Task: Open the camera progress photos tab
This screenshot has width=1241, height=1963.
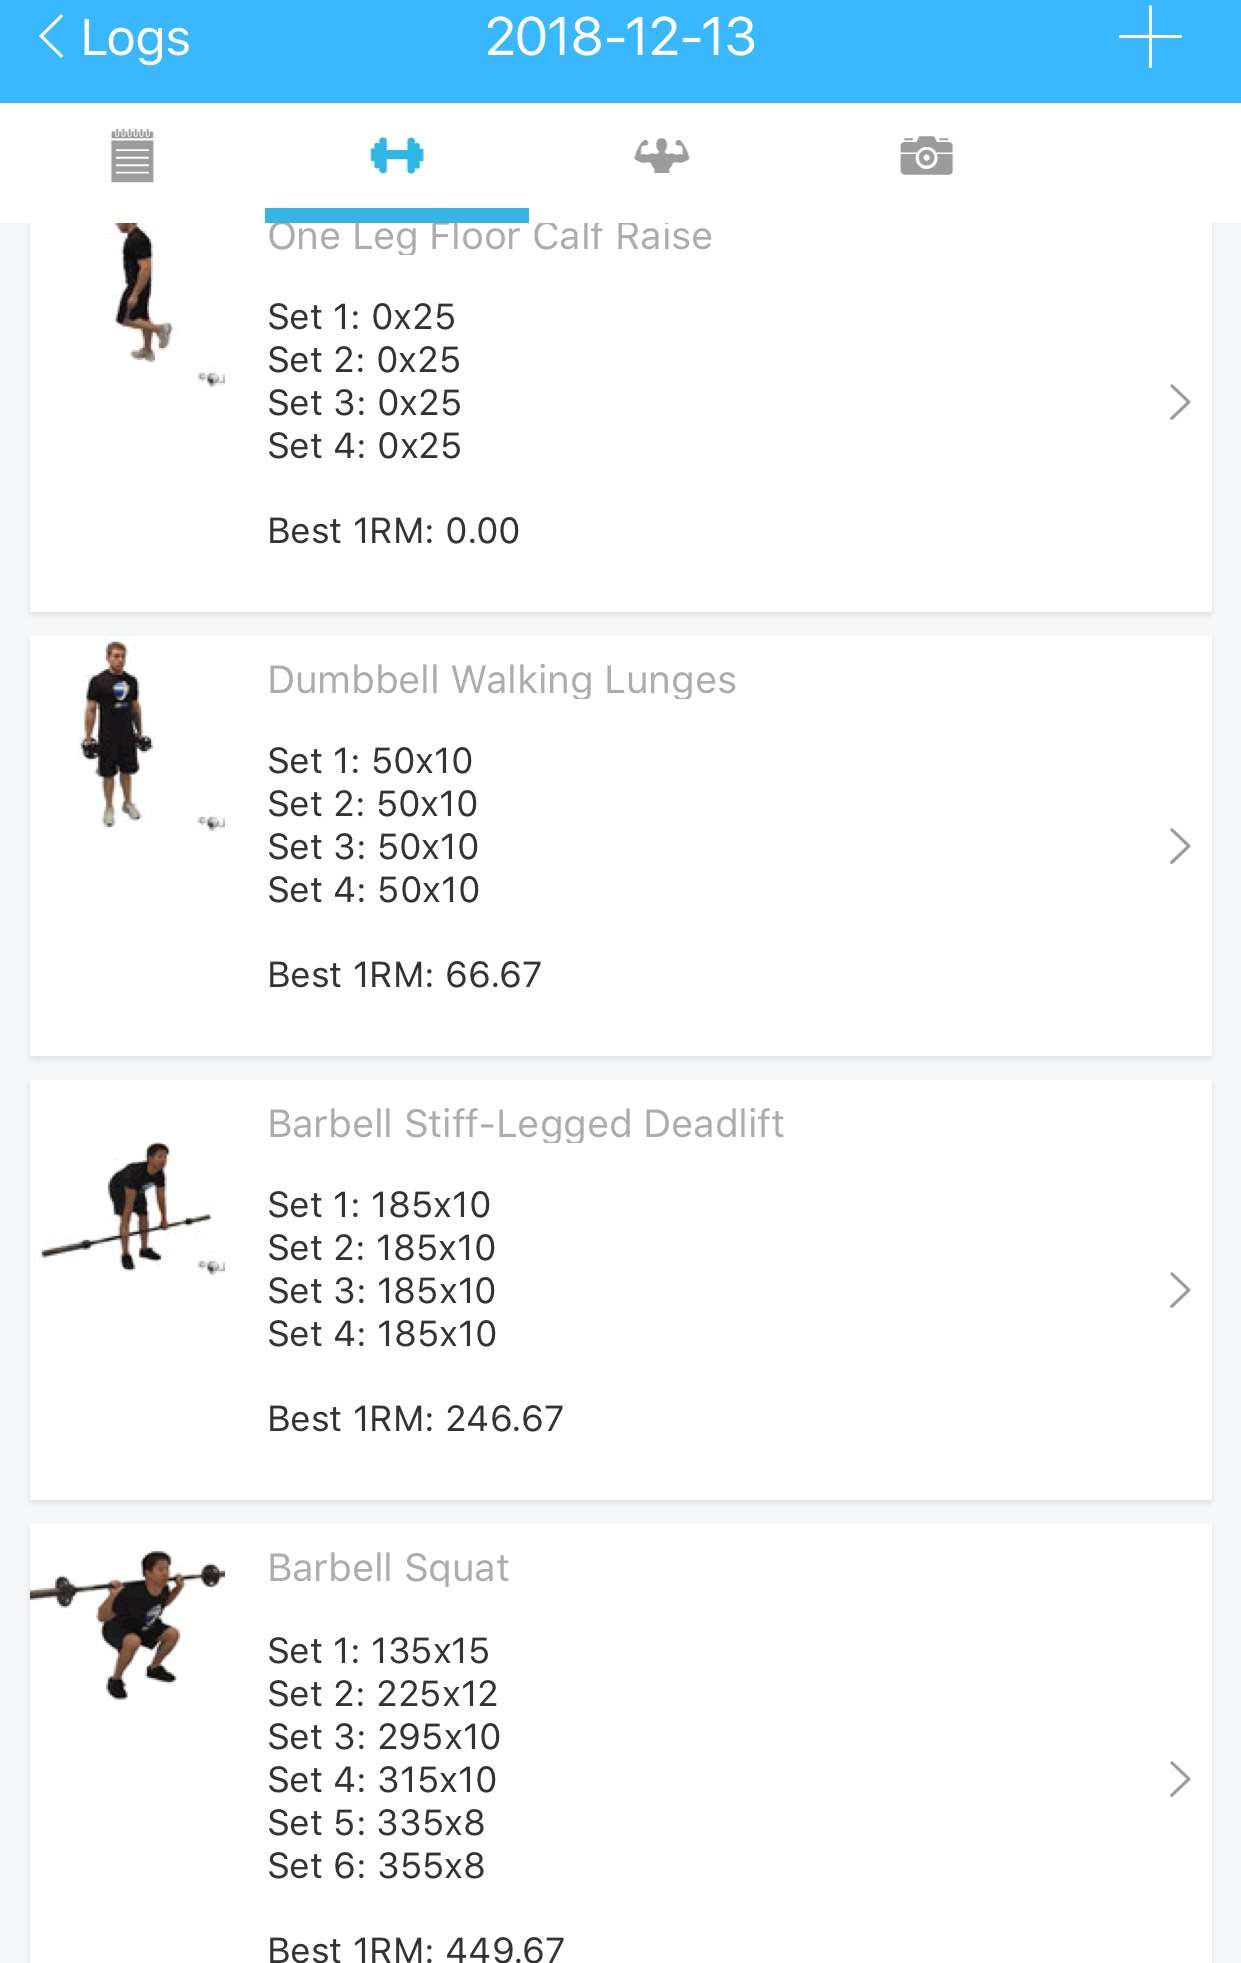Action: (x=926, y=156)
